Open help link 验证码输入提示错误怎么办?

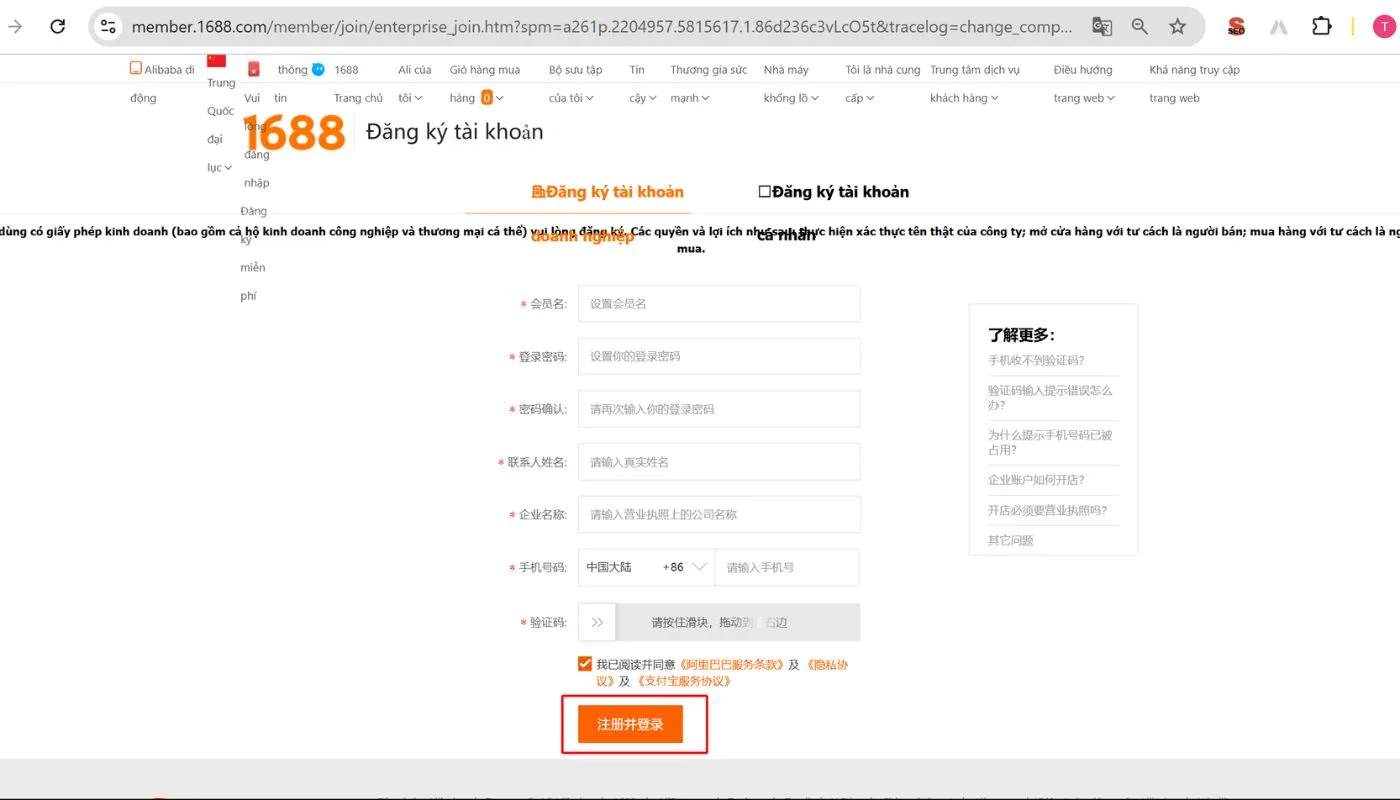point(1050,398)
